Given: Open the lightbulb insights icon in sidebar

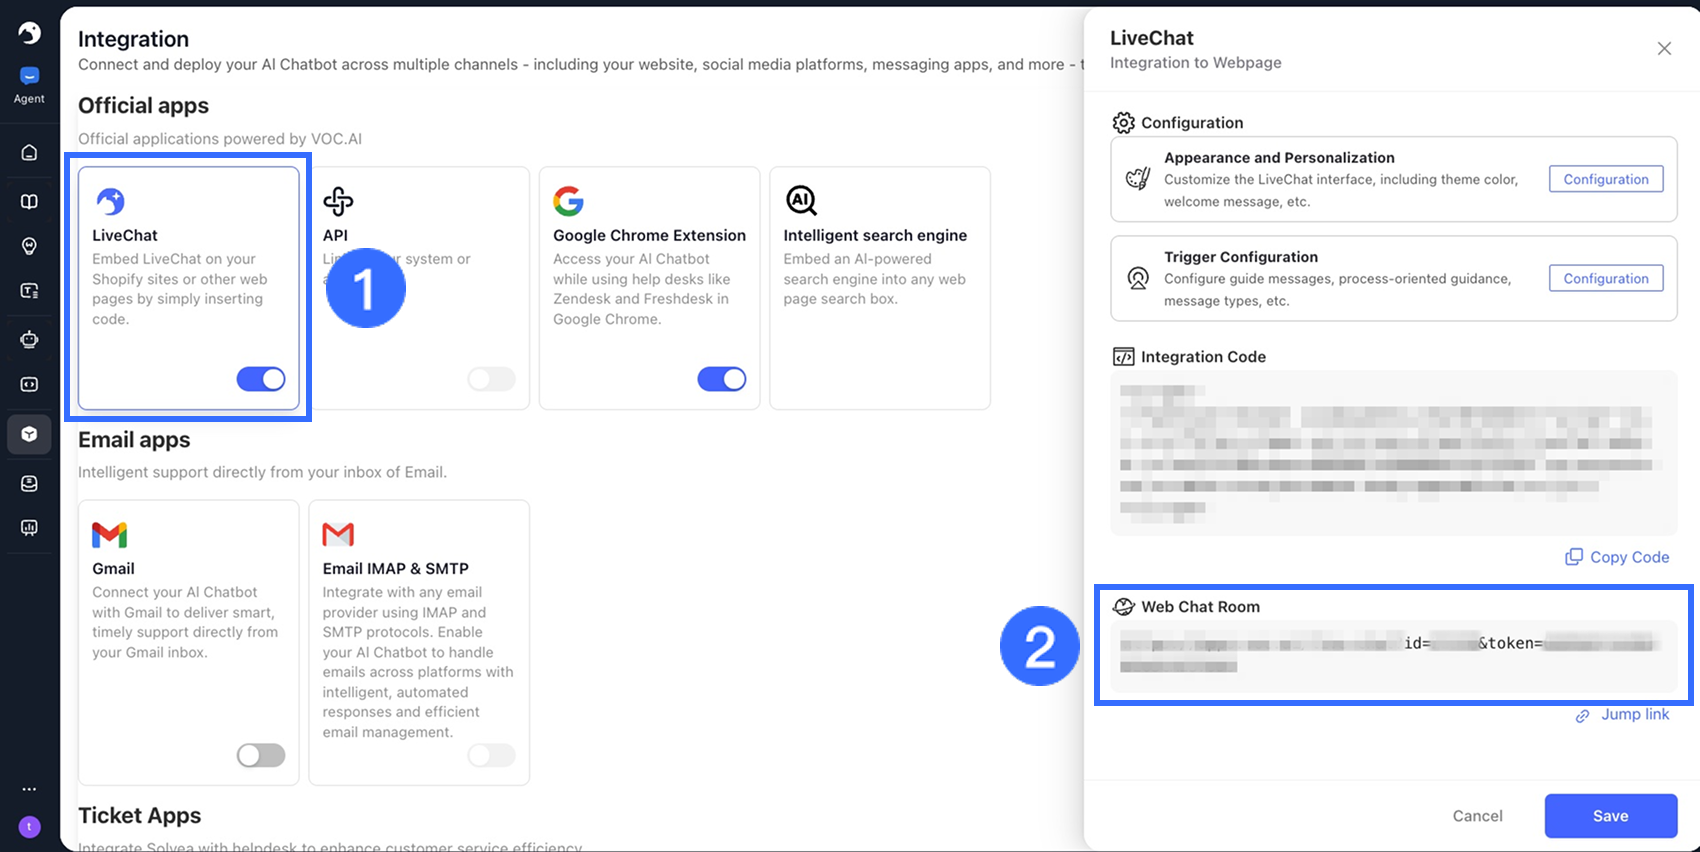Looking at the screenshot, I should pos(29,246).
